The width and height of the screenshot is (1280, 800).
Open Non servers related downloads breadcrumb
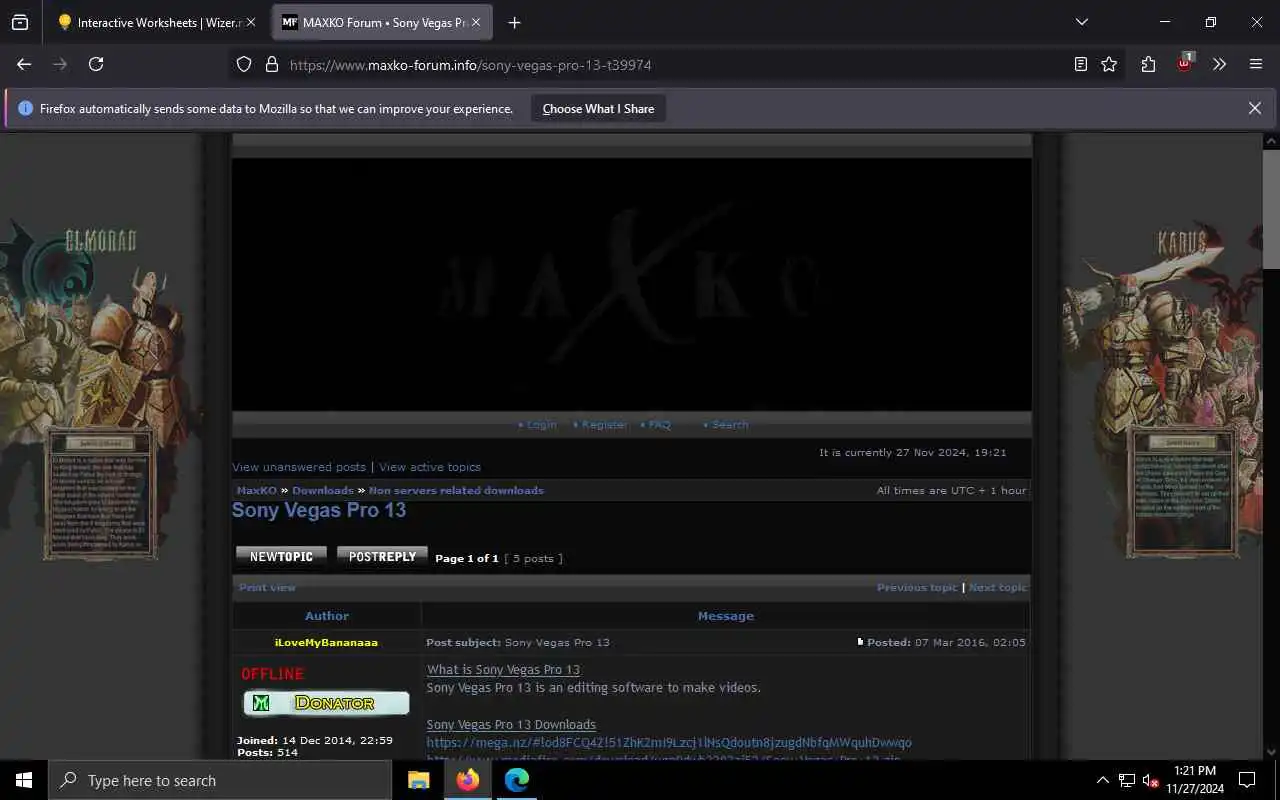456,491
